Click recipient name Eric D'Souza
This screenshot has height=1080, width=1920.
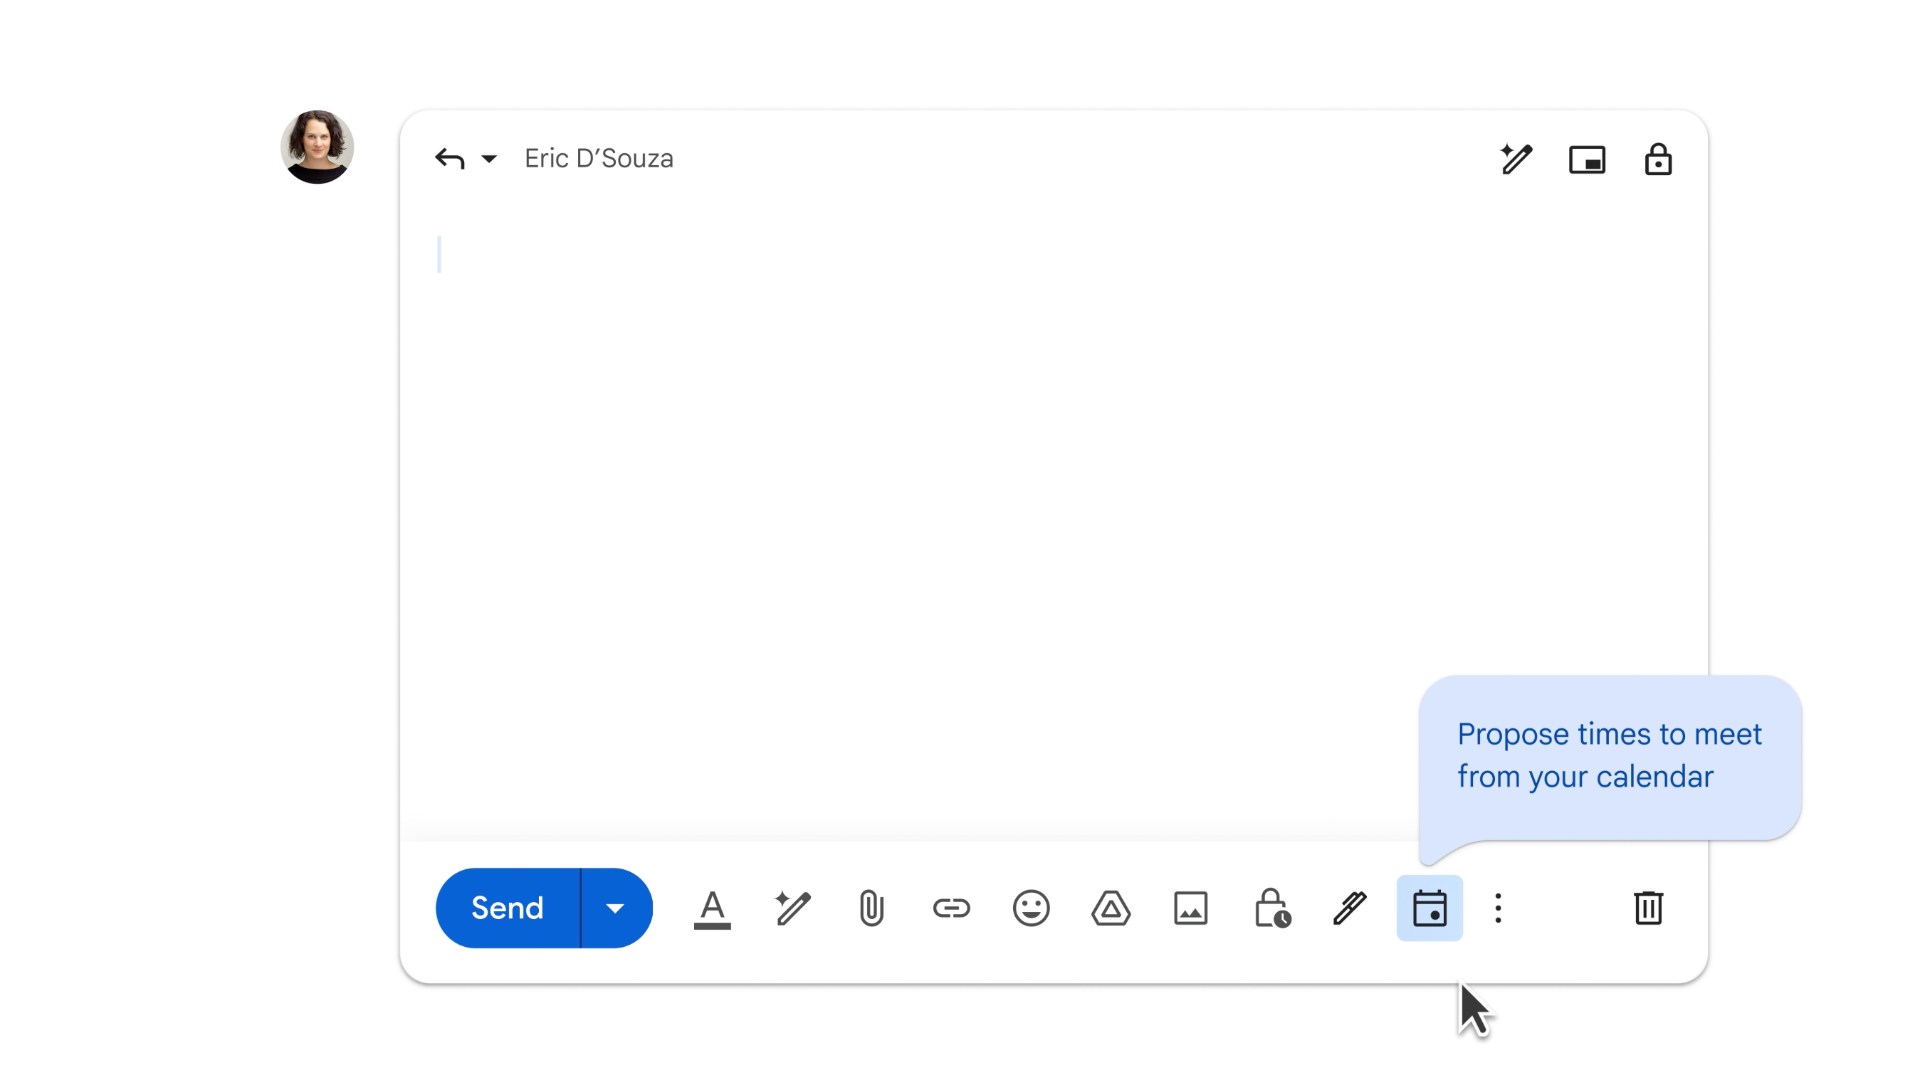[x=598, y=159]
